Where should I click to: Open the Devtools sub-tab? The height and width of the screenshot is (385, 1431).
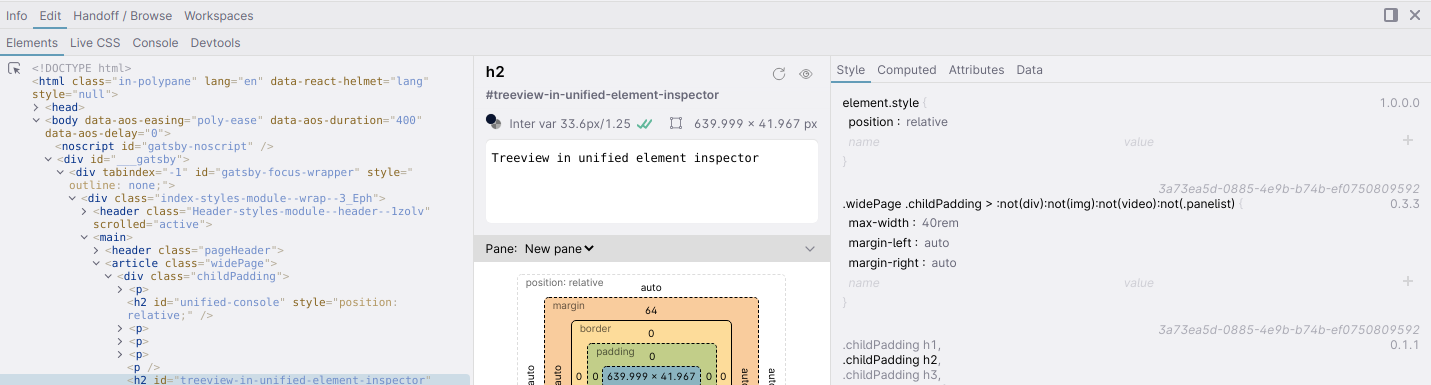(215, 43)
